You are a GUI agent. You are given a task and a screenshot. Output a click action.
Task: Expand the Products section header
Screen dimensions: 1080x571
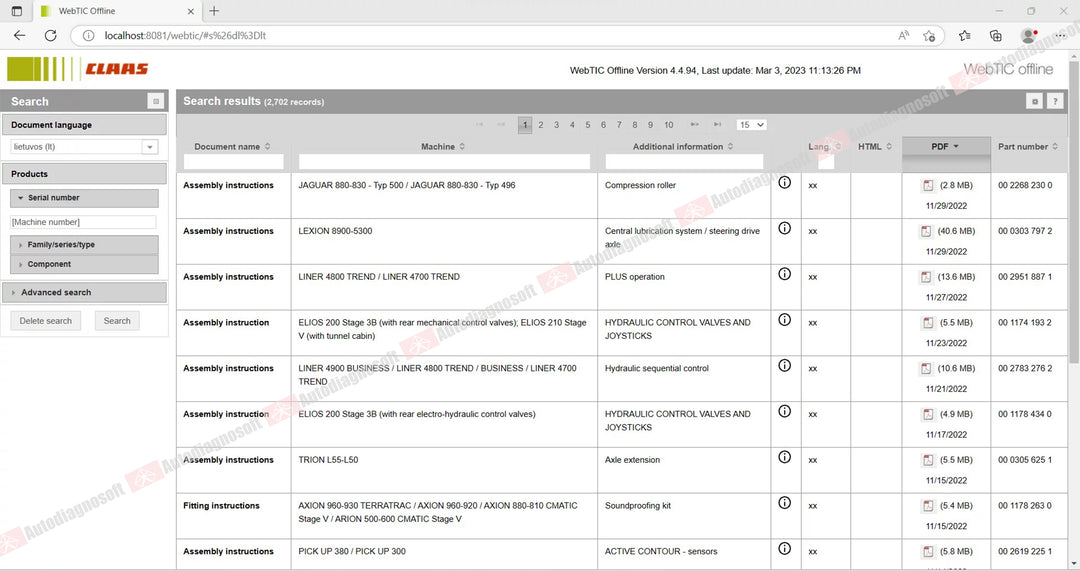84,174
